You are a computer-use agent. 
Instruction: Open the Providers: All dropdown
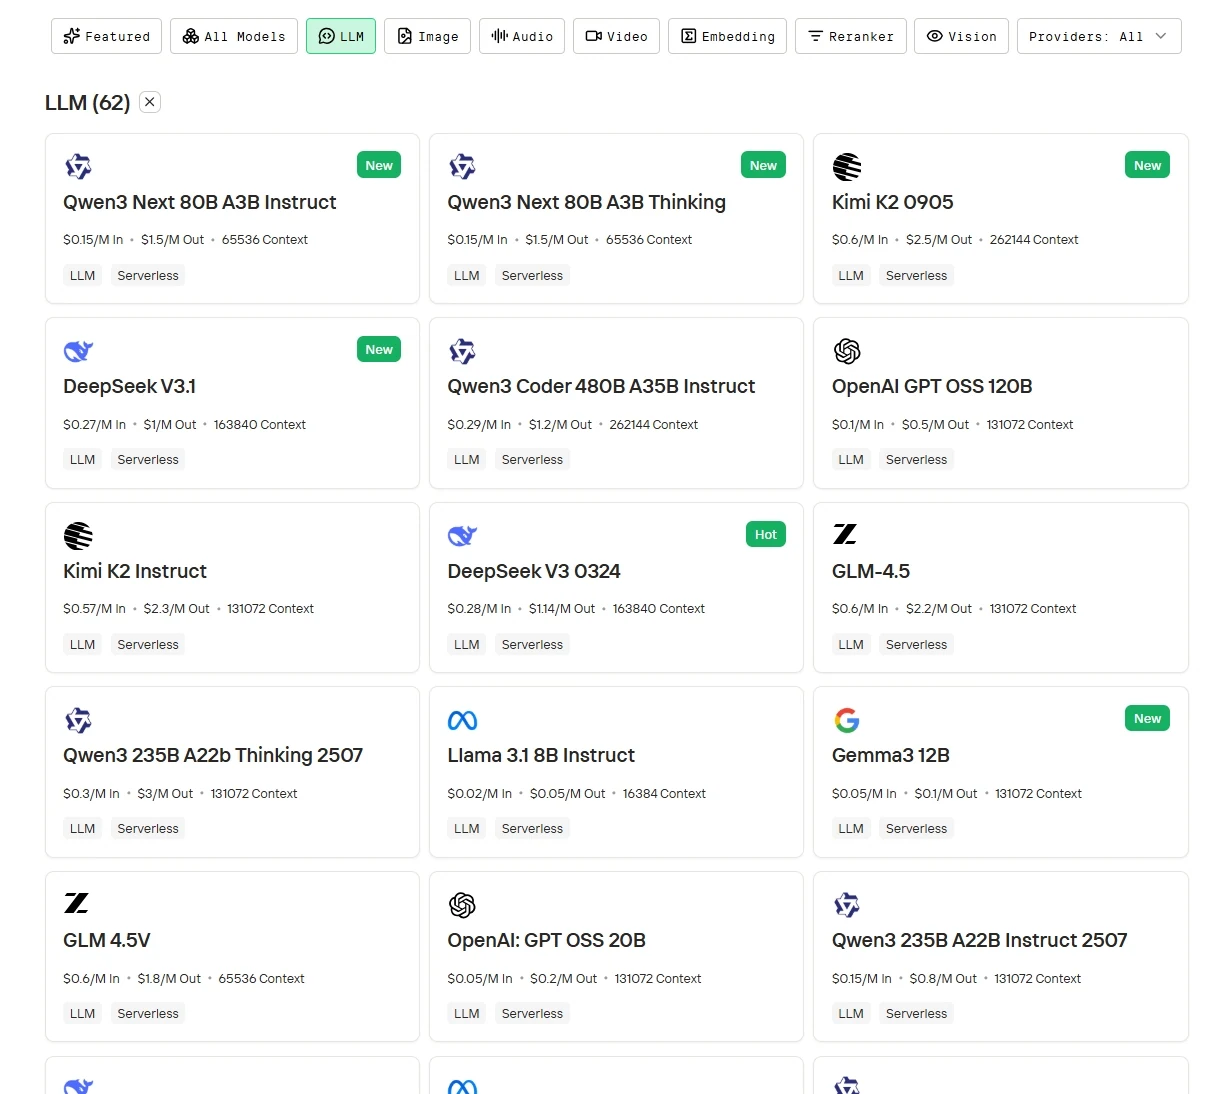pos(1099,36)
